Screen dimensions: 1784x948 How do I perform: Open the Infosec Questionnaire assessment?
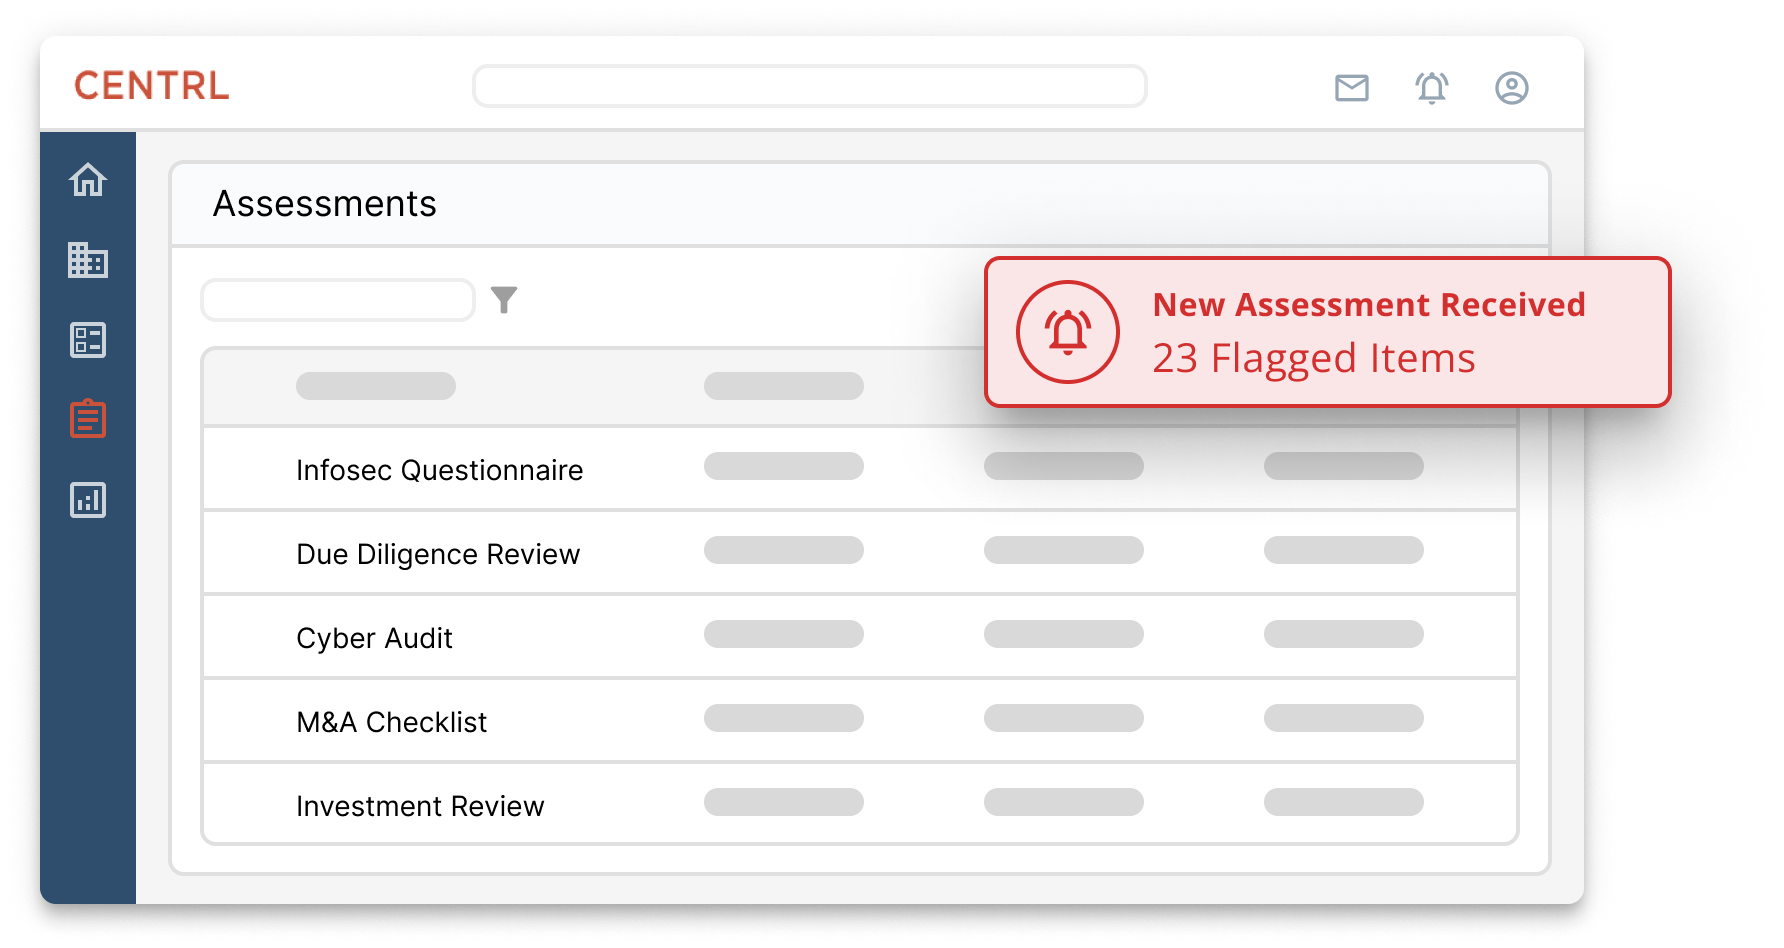(439, 470)
